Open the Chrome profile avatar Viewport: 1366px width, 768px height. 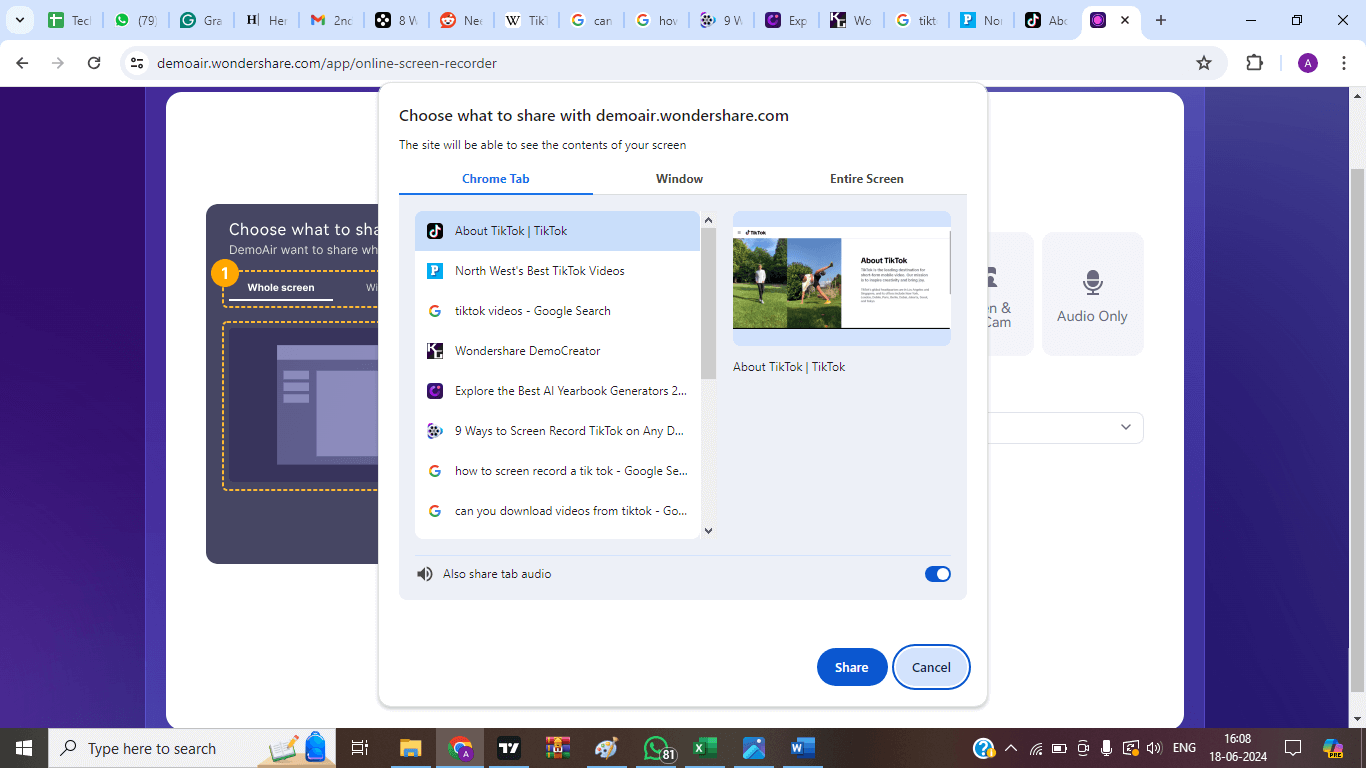1308,63
